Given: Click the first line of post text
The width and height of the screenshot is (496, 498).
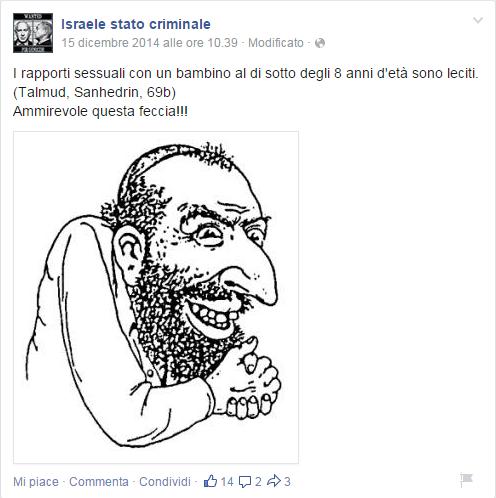Looking at the screenshot, I should click(x=246, y=74).
